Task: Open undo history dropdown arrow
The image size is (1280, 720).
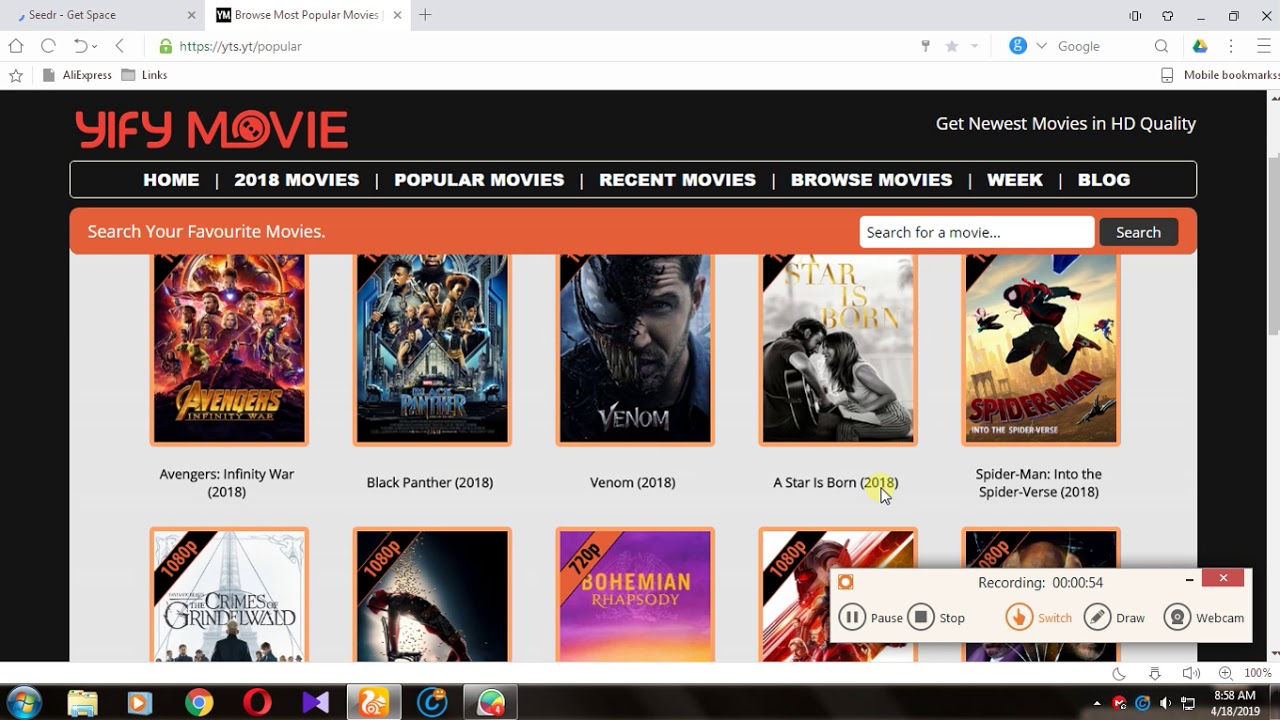Action: [95, 46]
